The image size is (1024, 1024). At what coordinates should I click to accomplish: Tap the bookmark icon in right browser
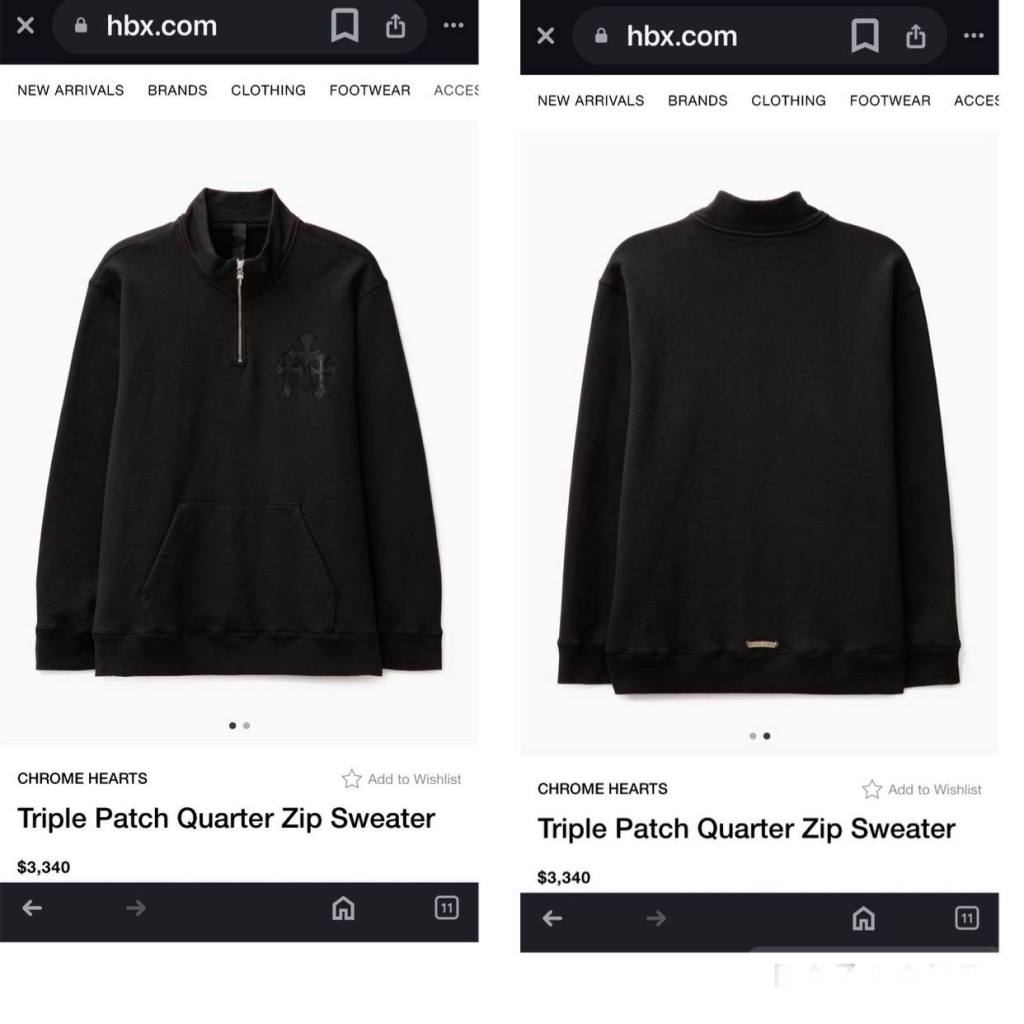pyautogui.click(x=865, y=36)
